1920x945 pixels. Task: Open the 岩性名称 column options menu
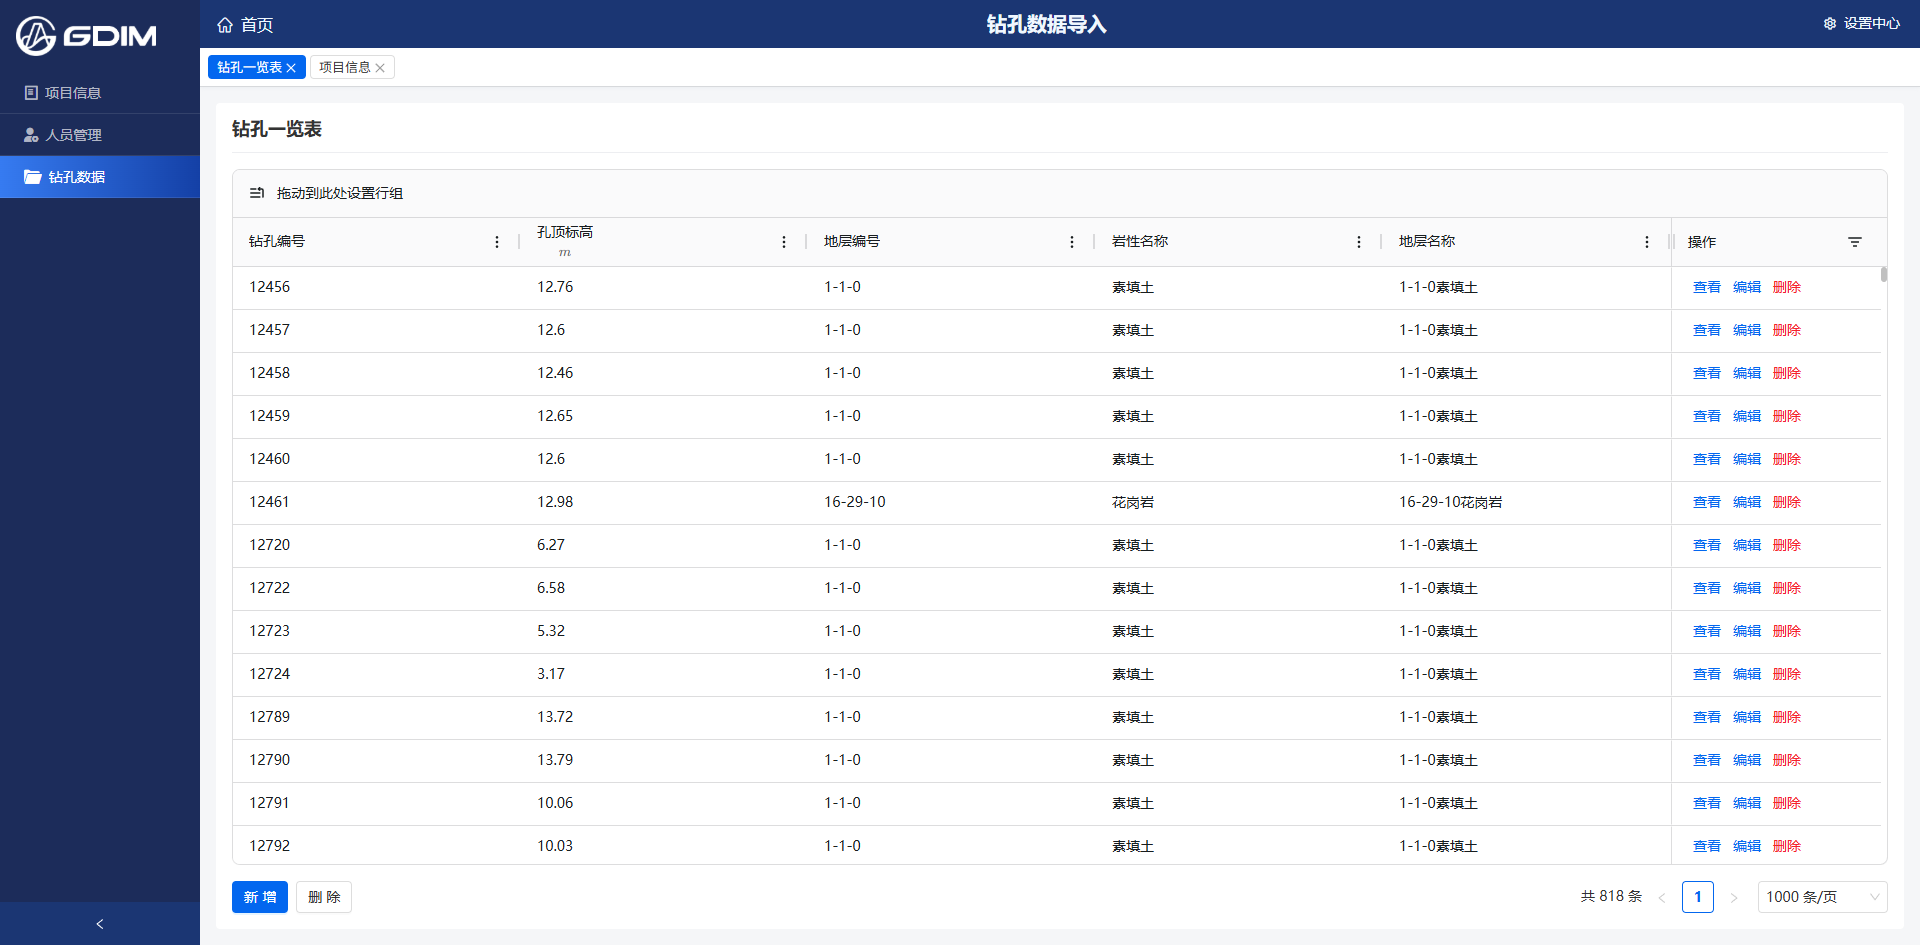click(1359, 242)
